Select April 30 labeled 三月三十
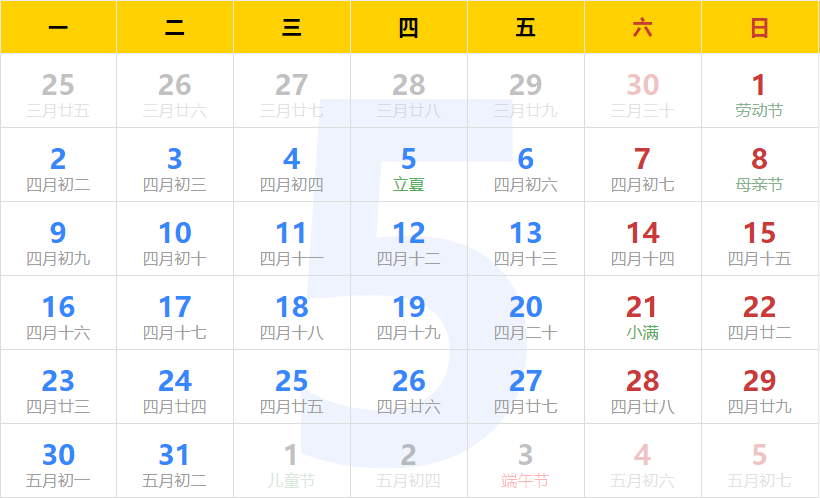 pyautogui.click(x=643, y=90)
